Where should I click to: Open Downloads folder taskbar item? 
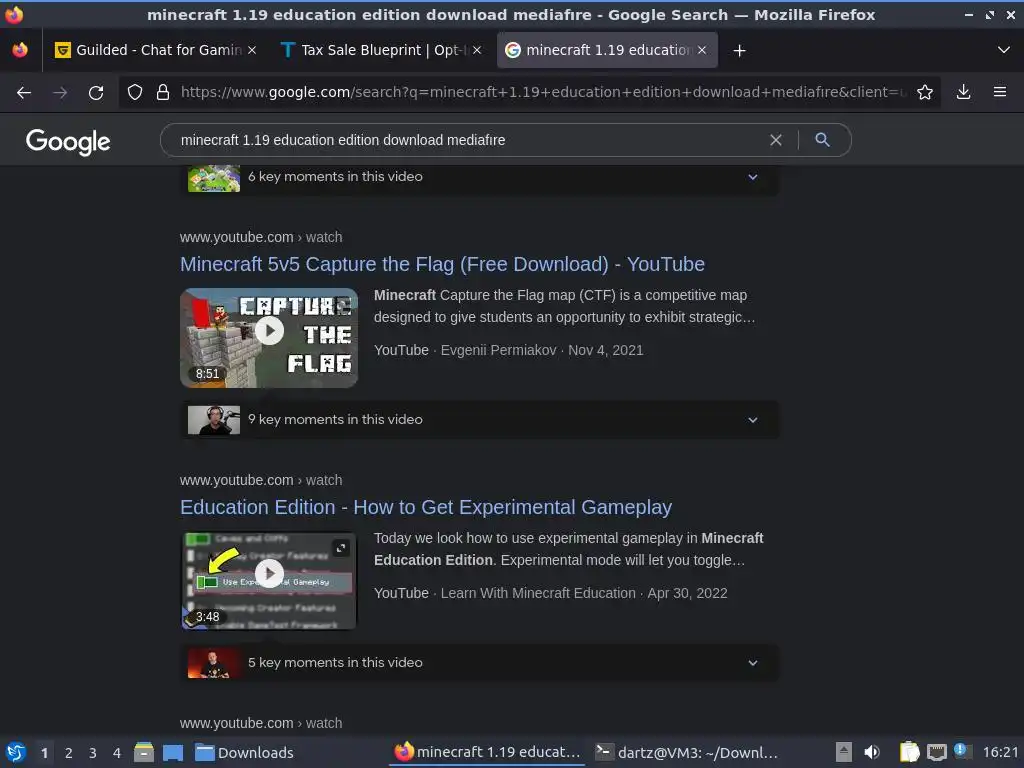(x=244, y=752)
